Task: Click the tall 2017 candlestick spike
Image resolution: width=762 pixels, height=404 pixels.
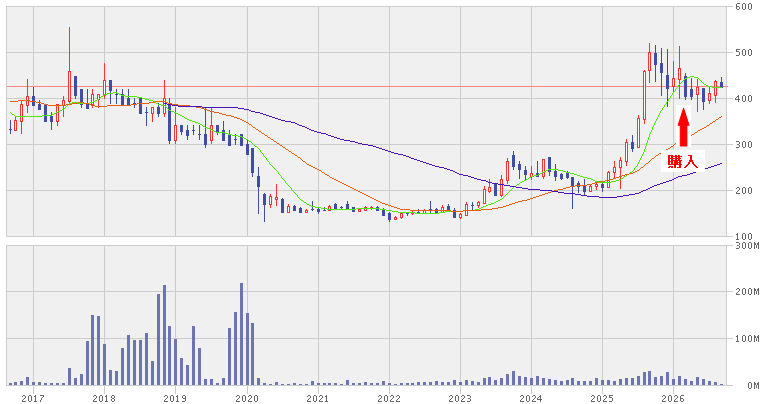Action: tap(69, 65)
